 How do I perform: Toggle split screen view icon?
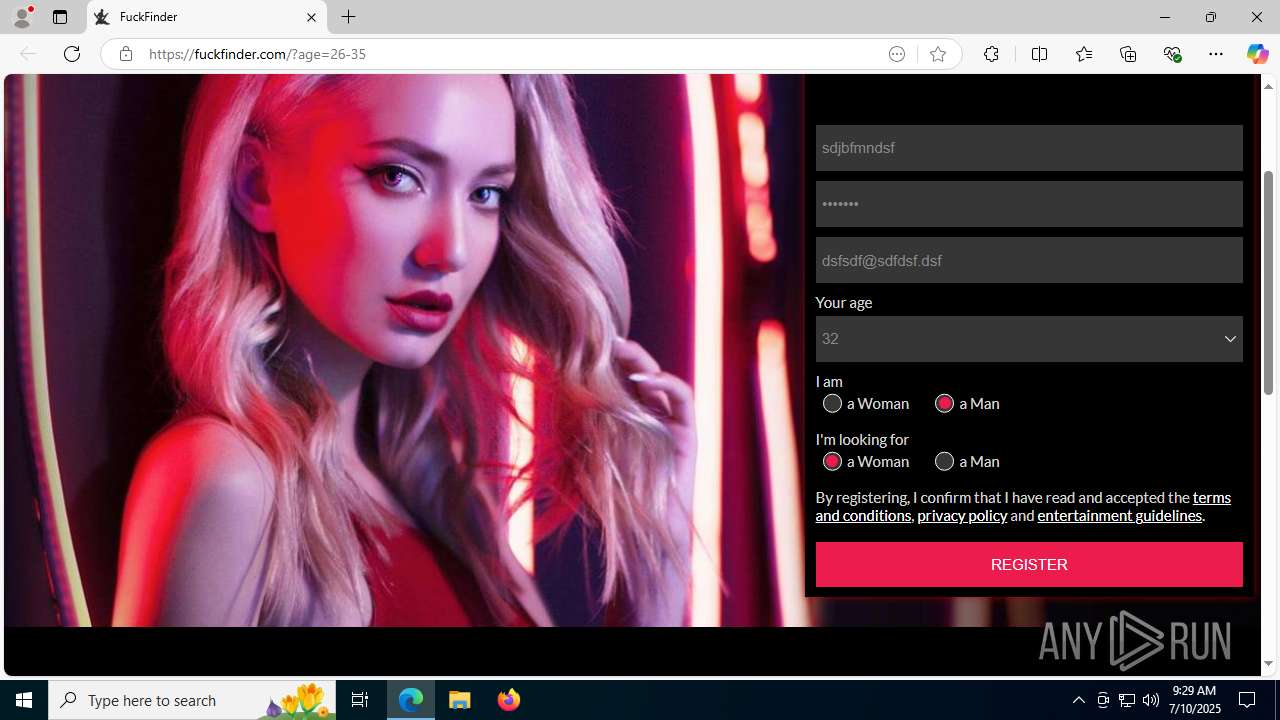click(x=1039, y=54)
